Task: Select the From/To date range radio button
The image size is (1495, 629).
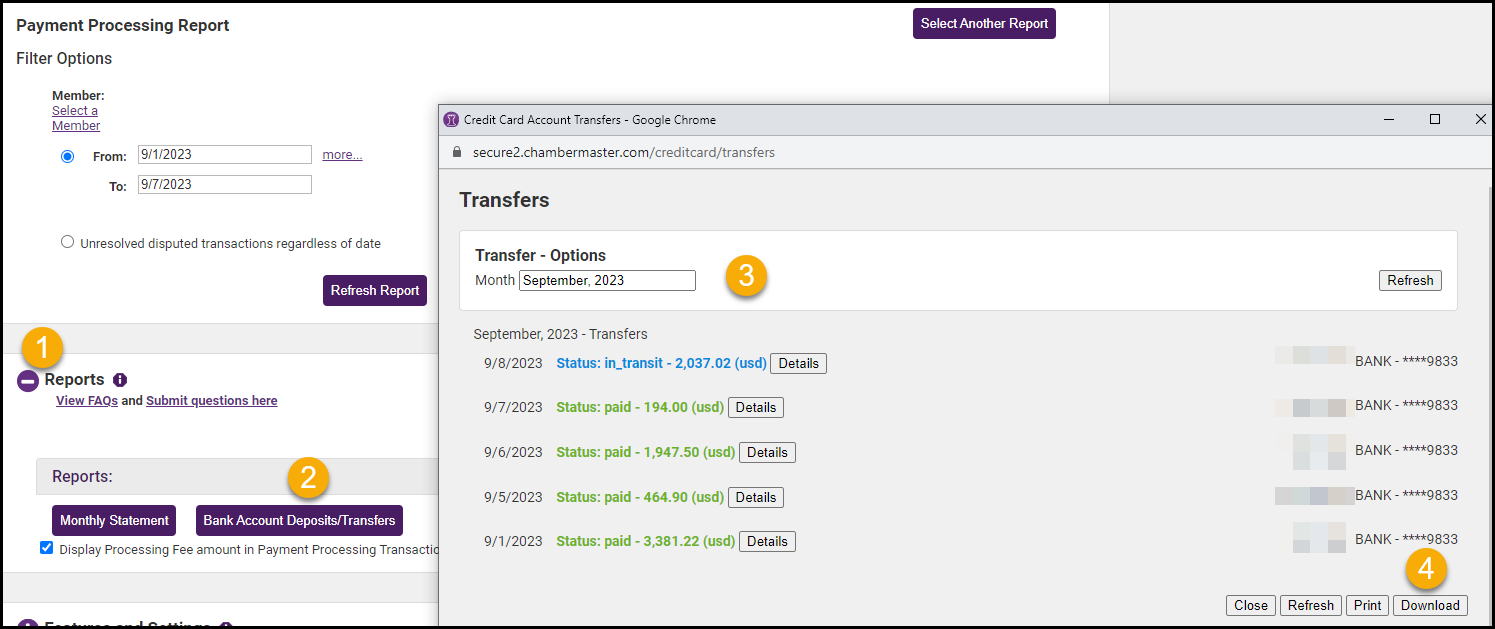Action: [x=67, y=155]
